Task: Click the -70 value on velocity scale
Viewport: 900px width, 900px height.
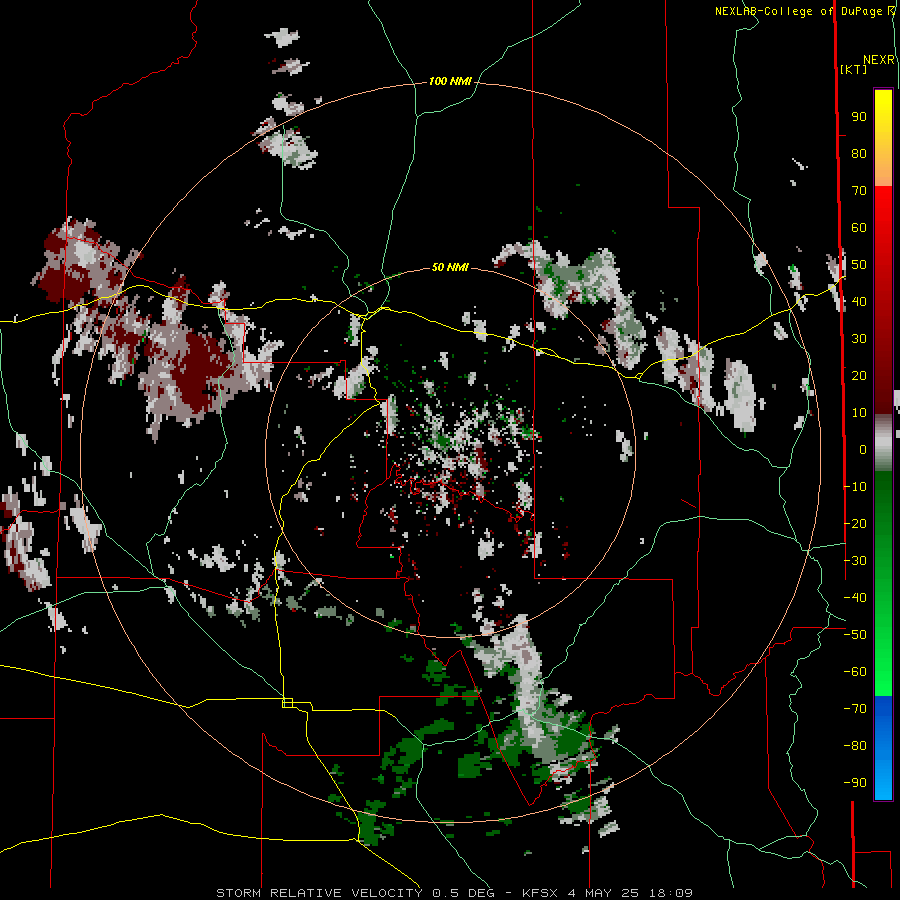Action: point(855,709)
